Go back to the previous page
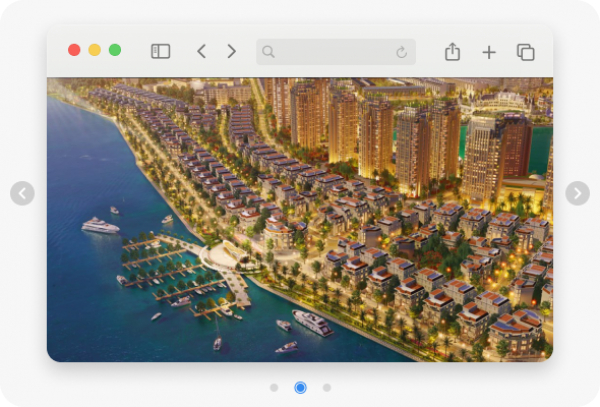 (x=201, y=51)
